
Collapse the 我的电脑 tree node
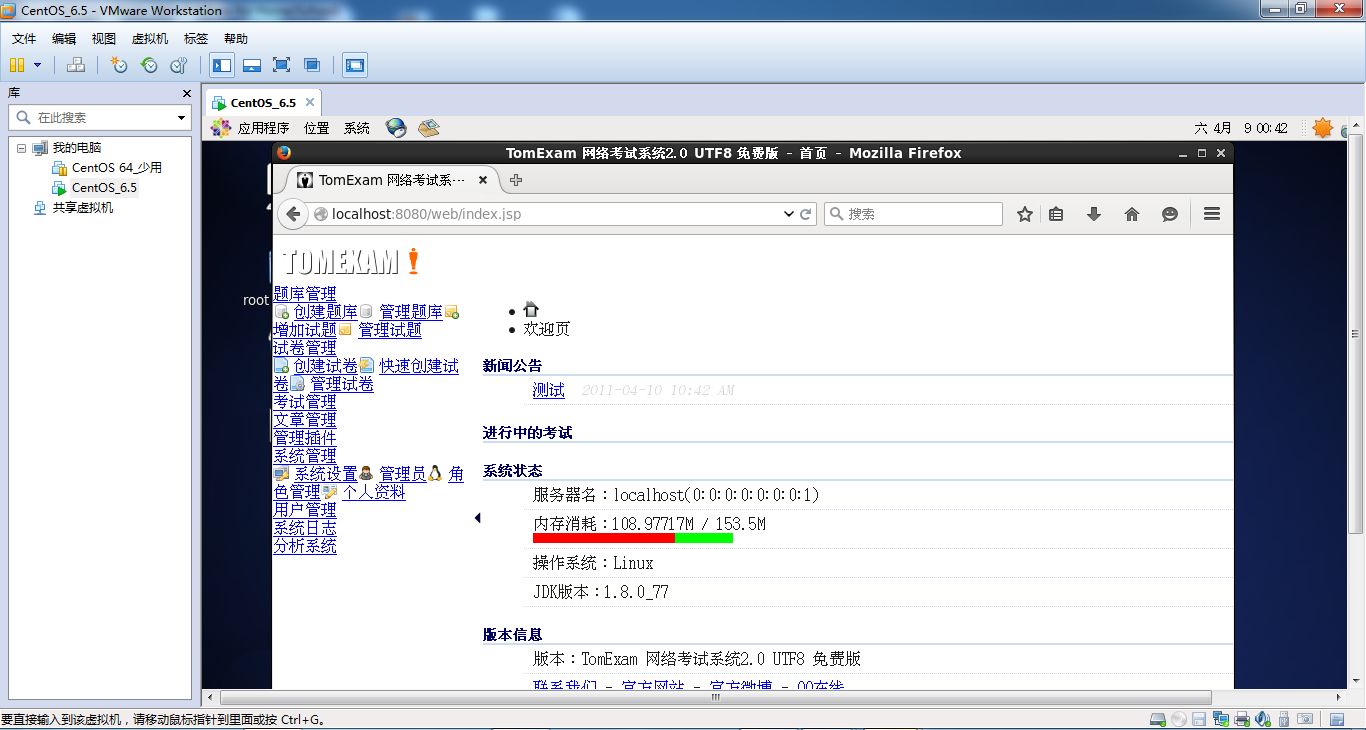coord(21,148)
